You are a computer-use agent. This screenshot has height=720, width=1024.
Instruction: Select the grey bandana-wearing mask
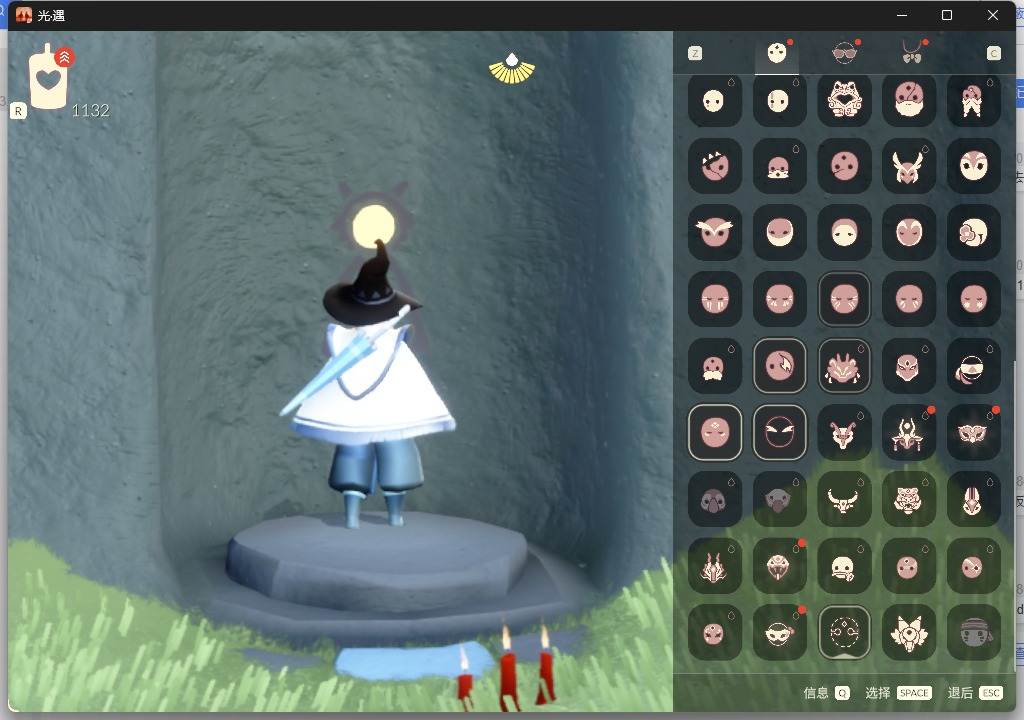pos(974,632)
